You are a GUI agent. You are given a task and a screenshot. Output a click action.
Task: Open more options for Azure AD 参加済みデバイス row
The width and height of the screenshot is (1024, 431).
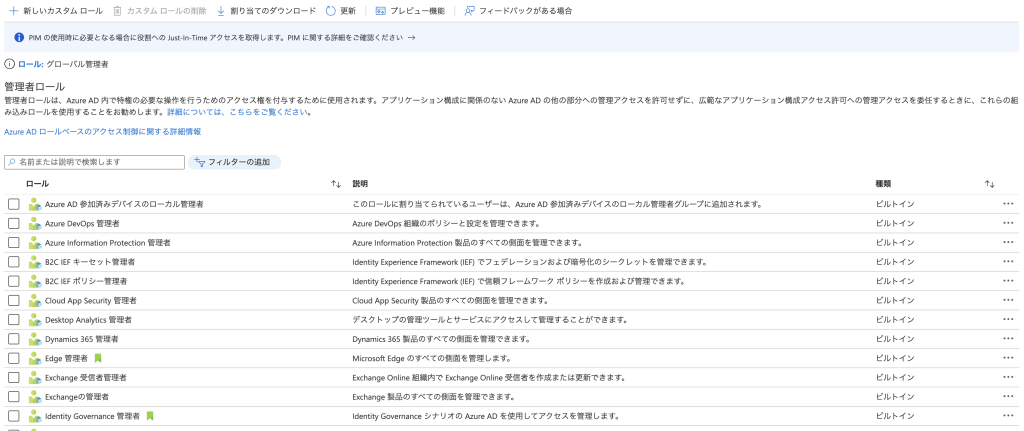pos(1008,204)
